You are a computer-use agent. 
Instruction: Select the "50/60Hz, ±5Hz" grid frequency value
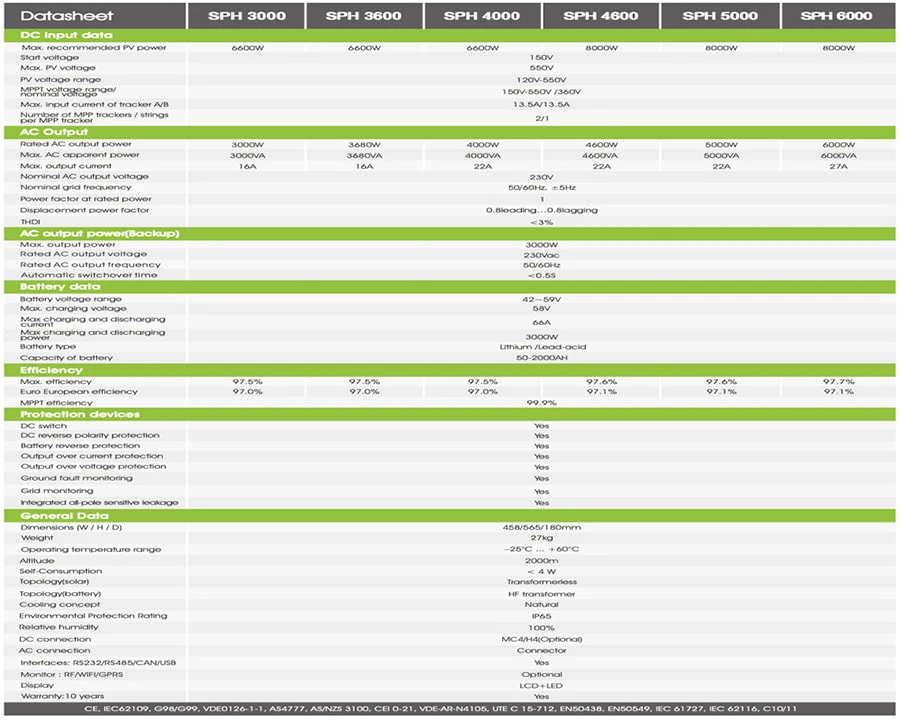(542, 188)
